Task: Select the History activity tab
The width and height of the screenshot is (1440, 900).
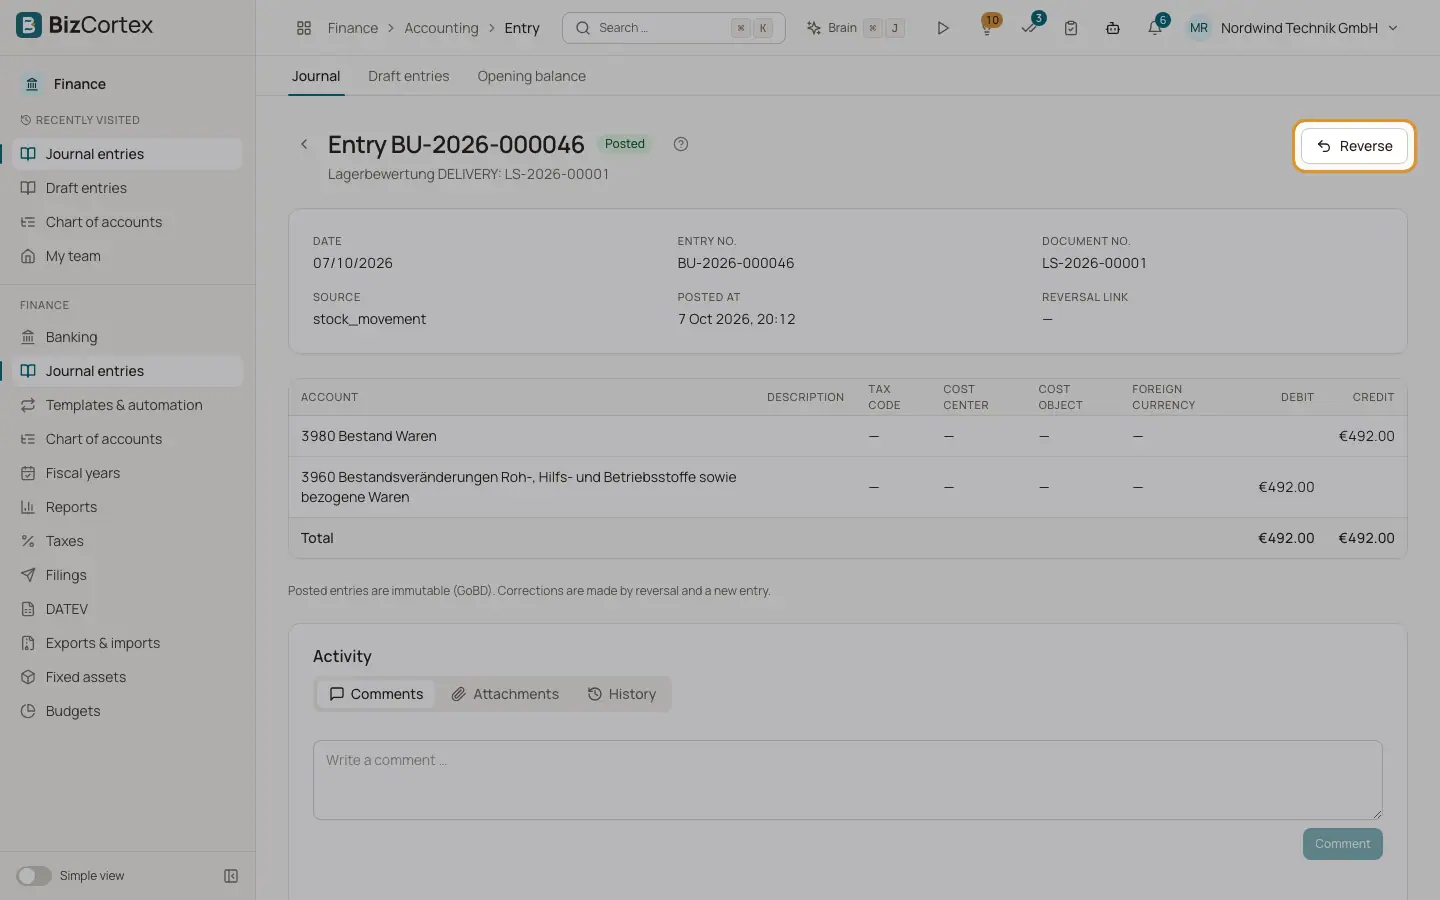Action: tap(622, 694)
